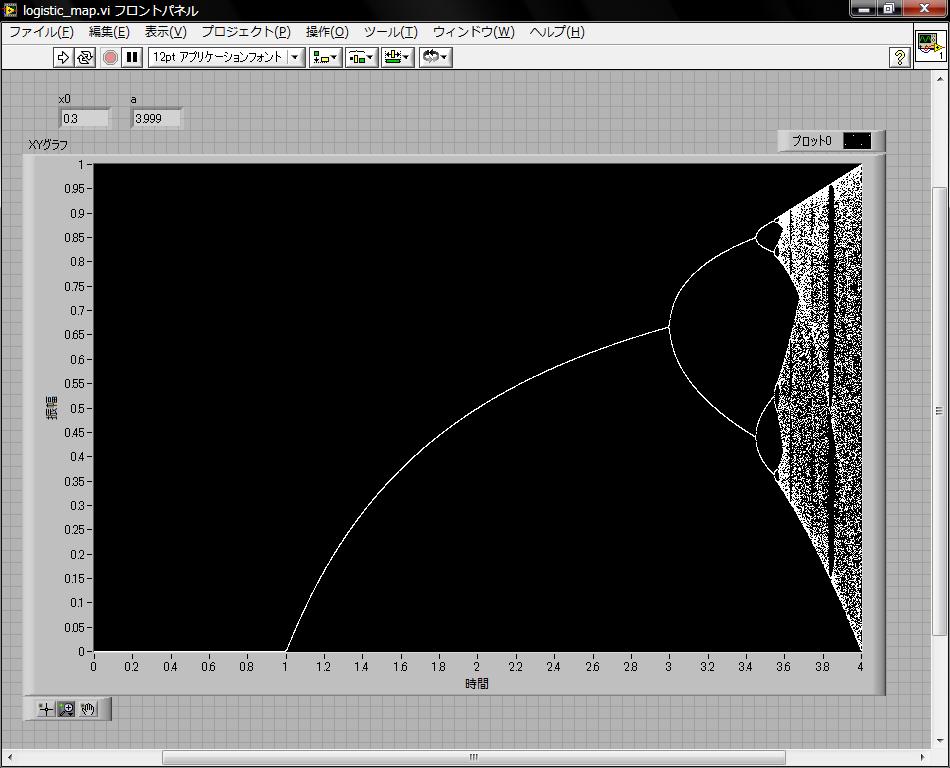Restore down the logistic_map.vi window
Viewport: 950px width, 768px height.
coord(889,9)
